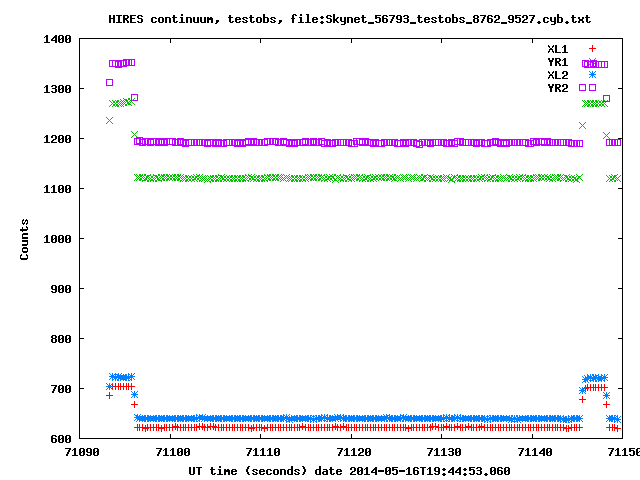Click the blue asterisk XL2 legend marker
Viewport: 640px width, 480px height.
click(x=592, y=74)
